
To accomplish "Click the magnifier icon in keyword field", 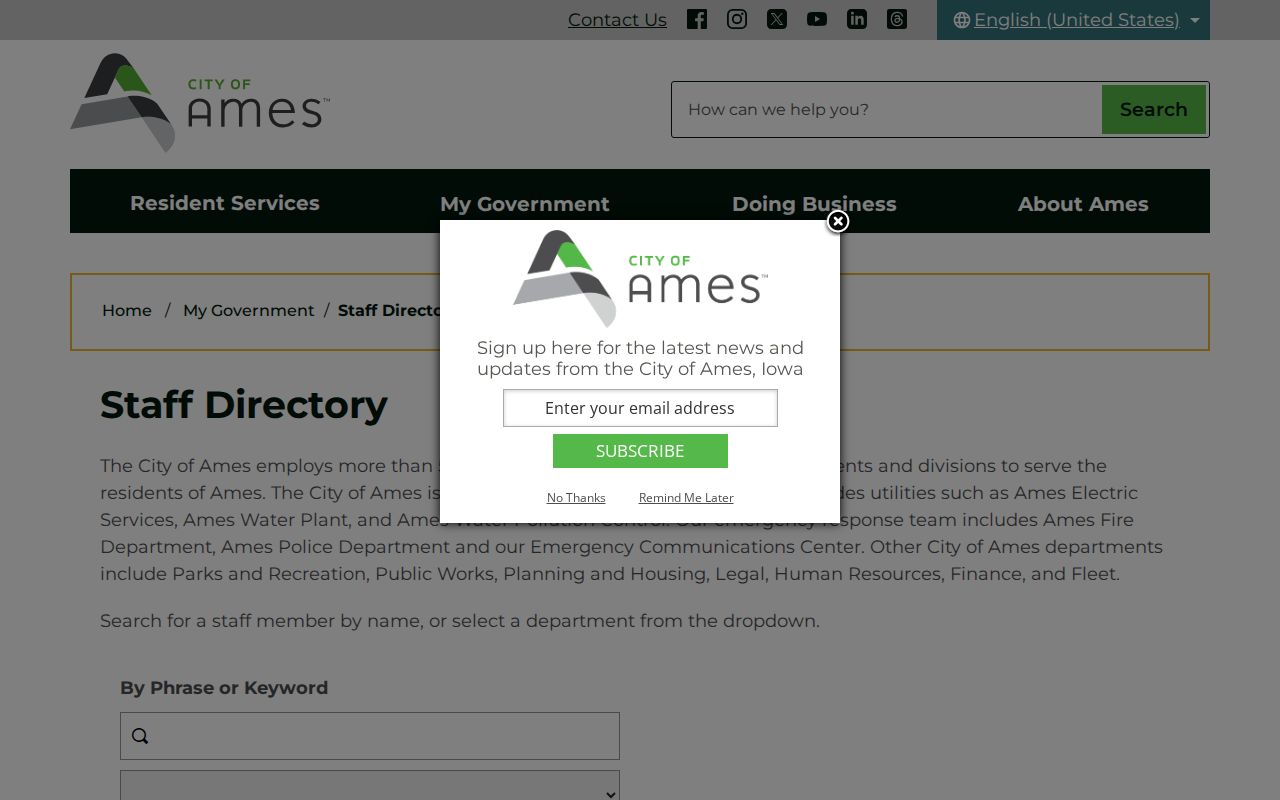I will pyautogui.click(x=140, y=736).
